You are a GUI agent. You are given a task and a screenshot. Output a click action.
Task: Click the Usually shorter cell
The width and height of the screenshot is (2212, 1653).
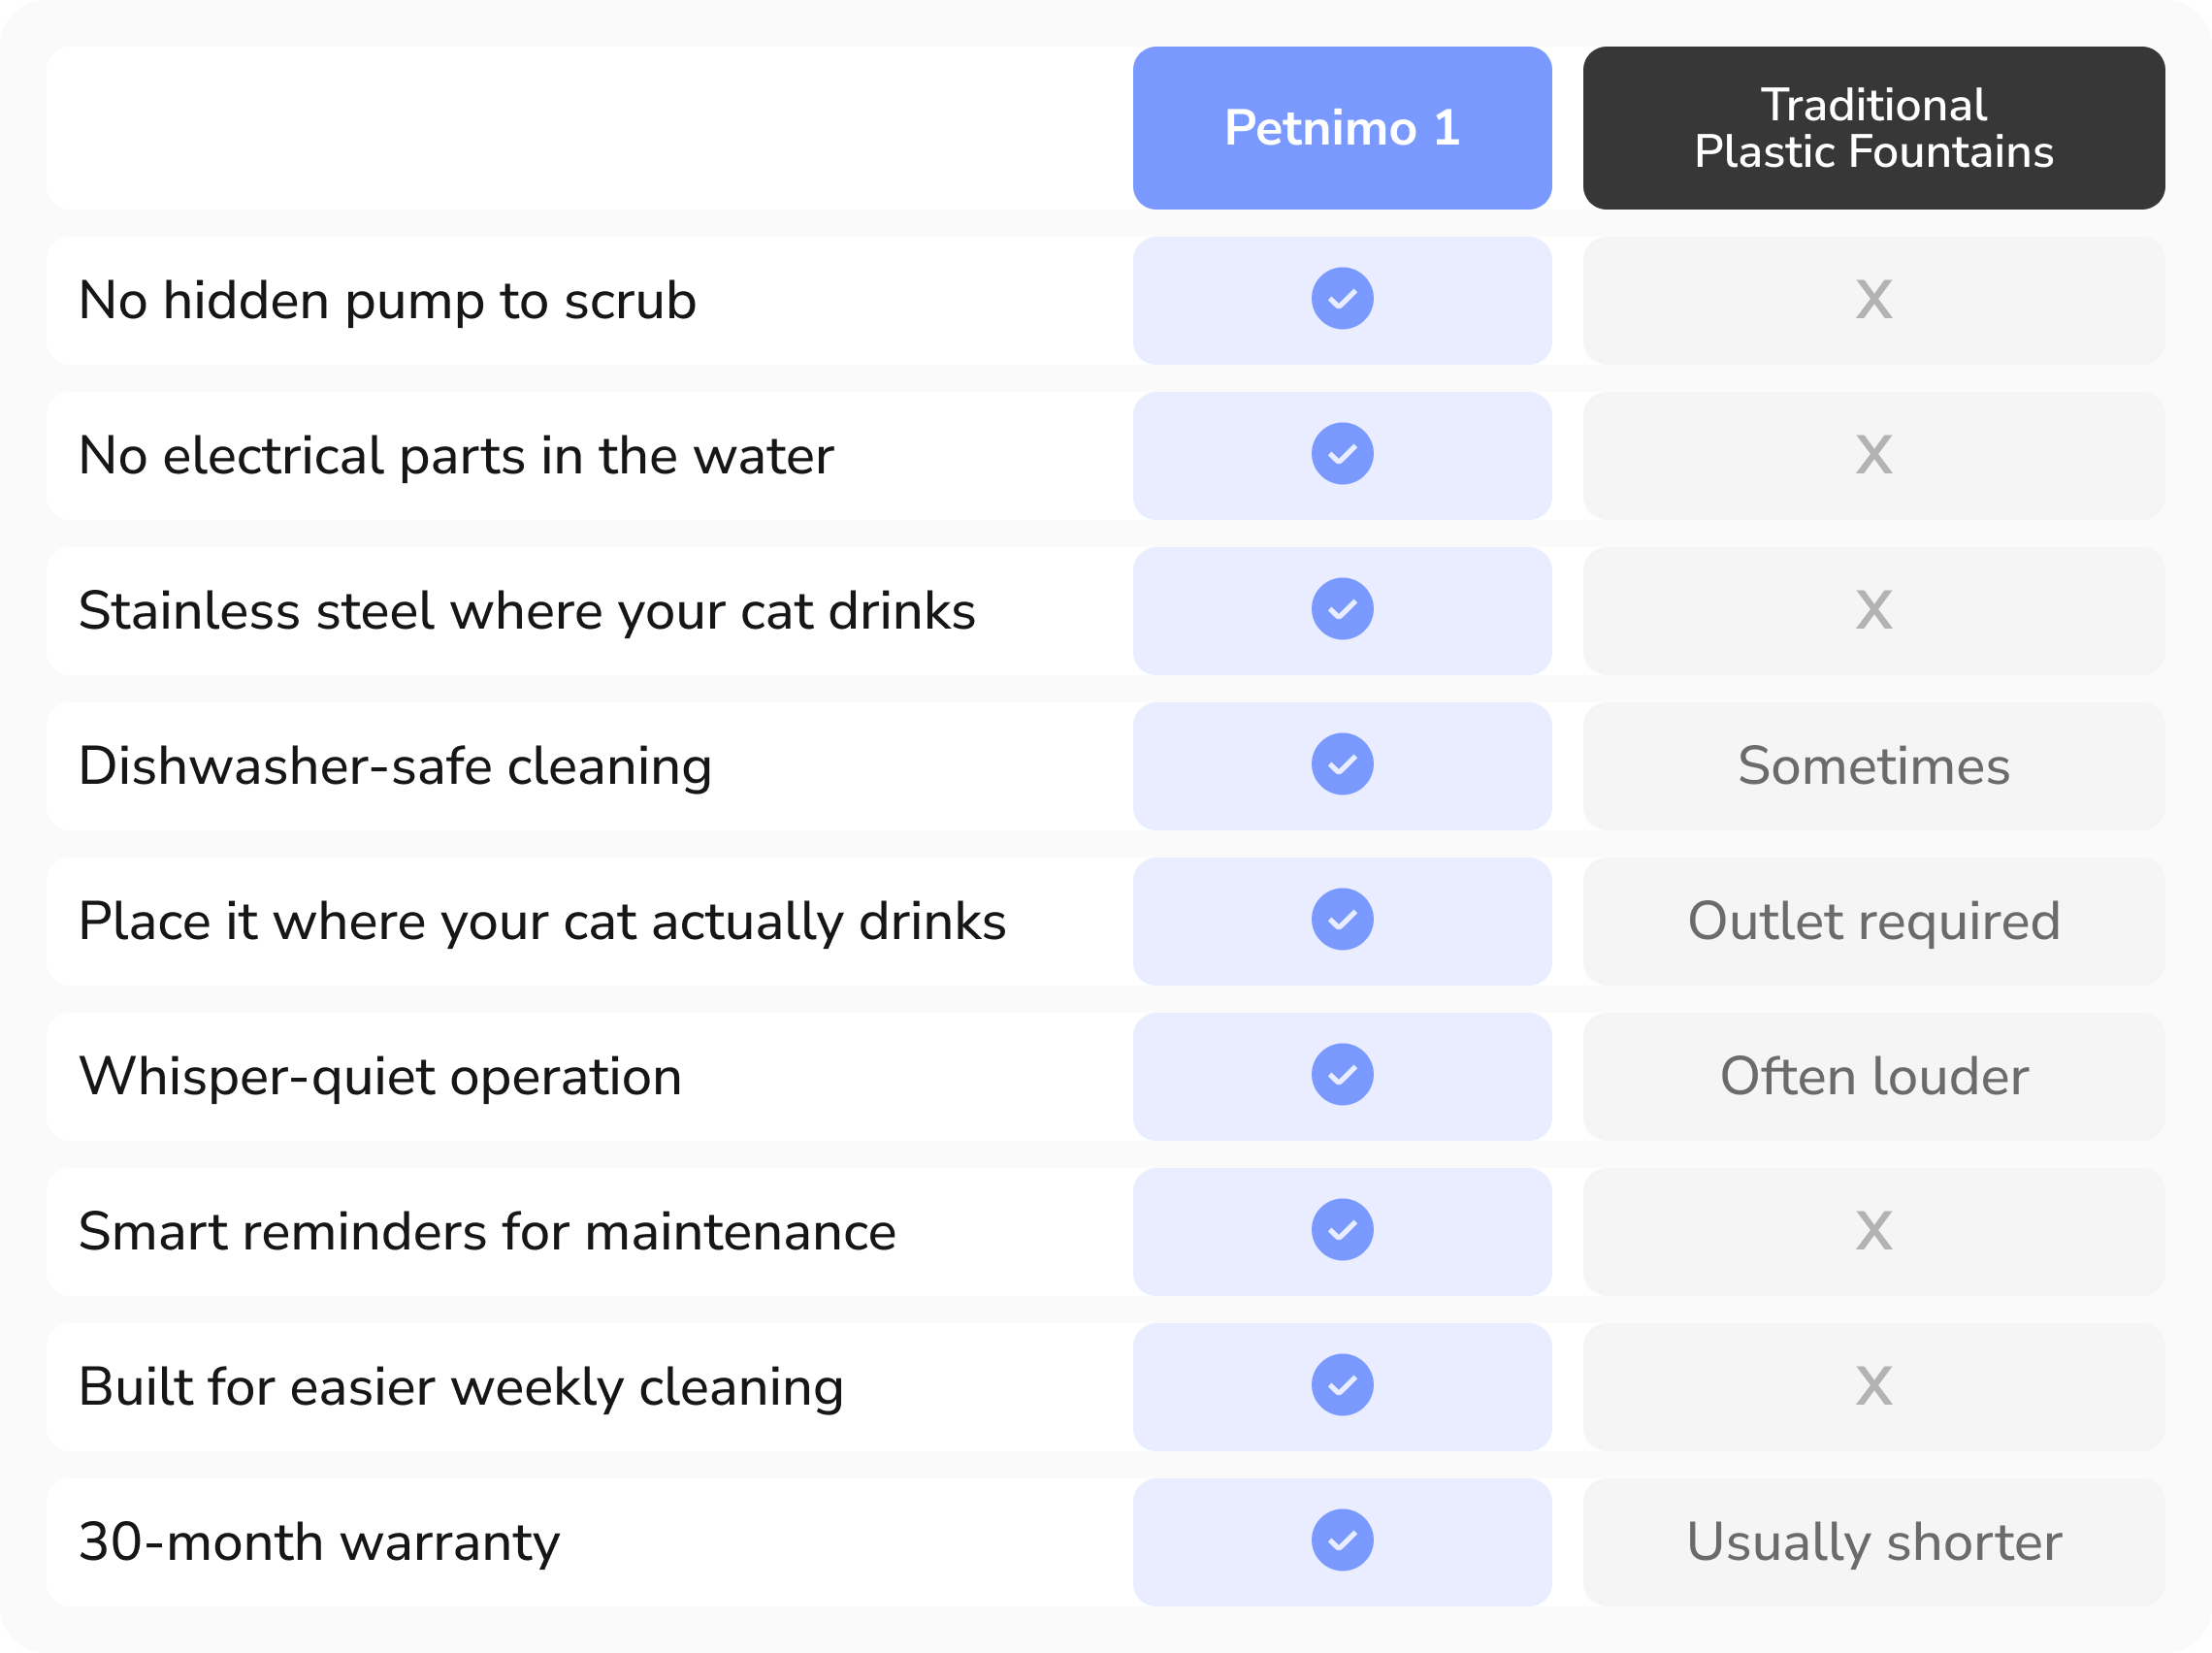[x=1874, y=1542]
